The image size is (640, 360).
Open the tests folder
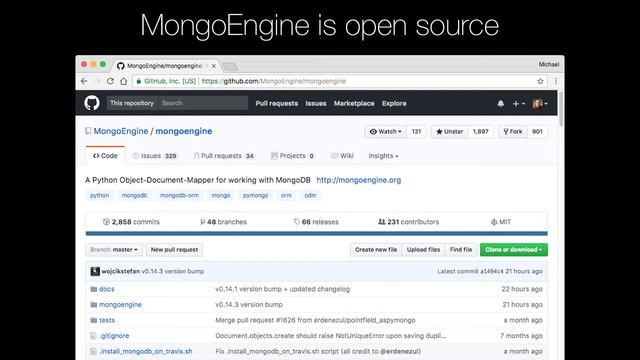click(x=107, y=320)
